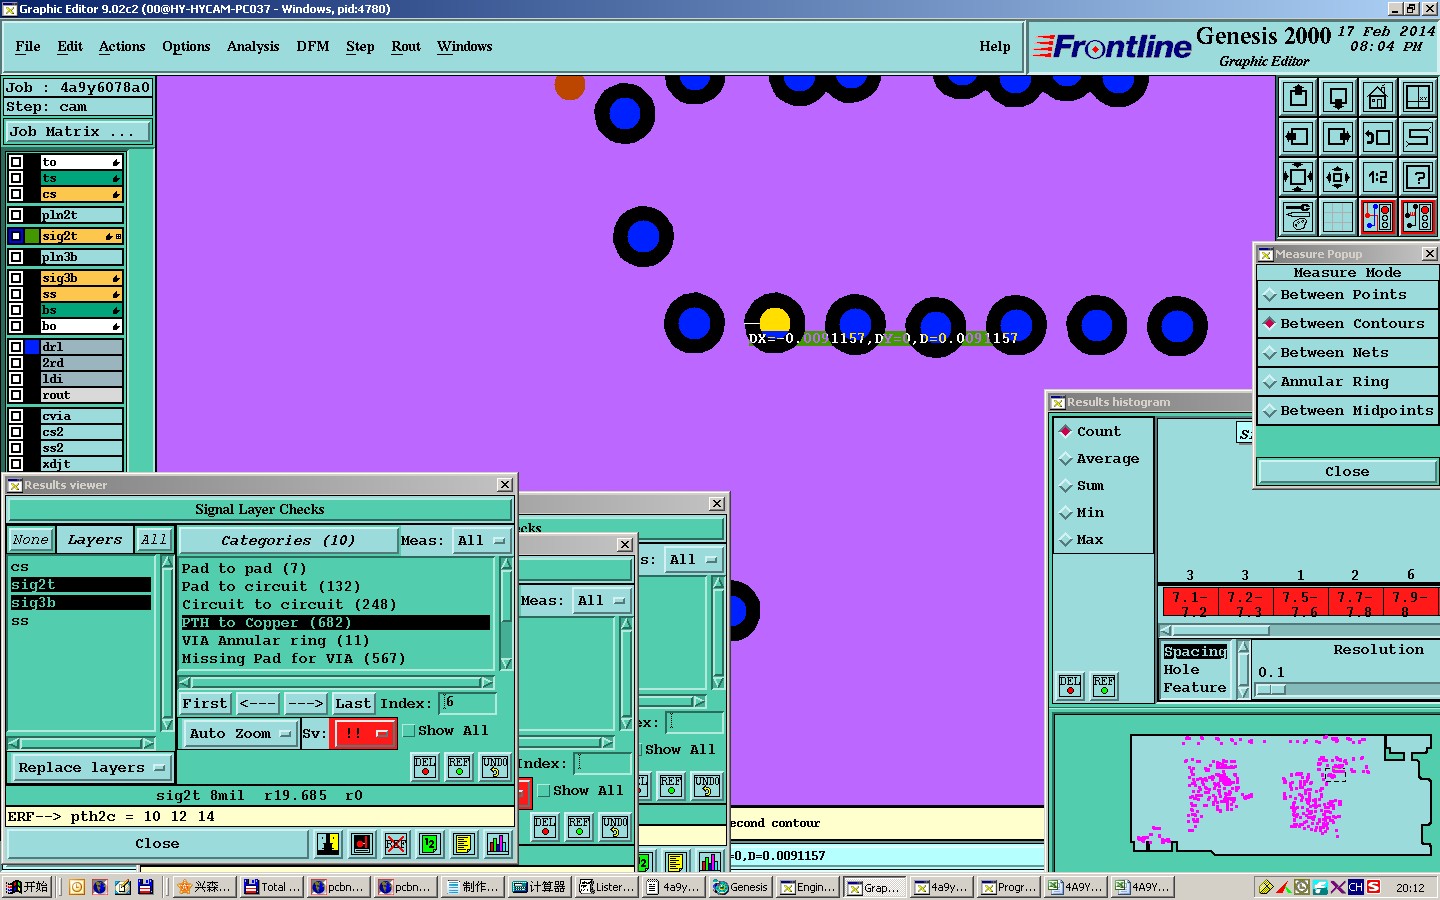This screenshot has height=900, width=1440.
Task: Open the Rout menu
Action: tap(406, 47)
